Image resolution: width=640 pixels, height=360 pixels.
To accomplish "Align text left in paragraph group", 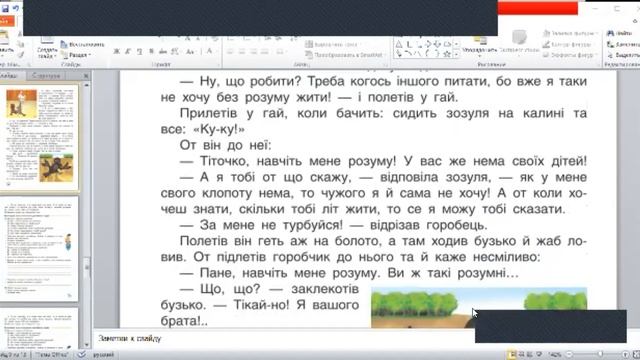I will point(231,52).
